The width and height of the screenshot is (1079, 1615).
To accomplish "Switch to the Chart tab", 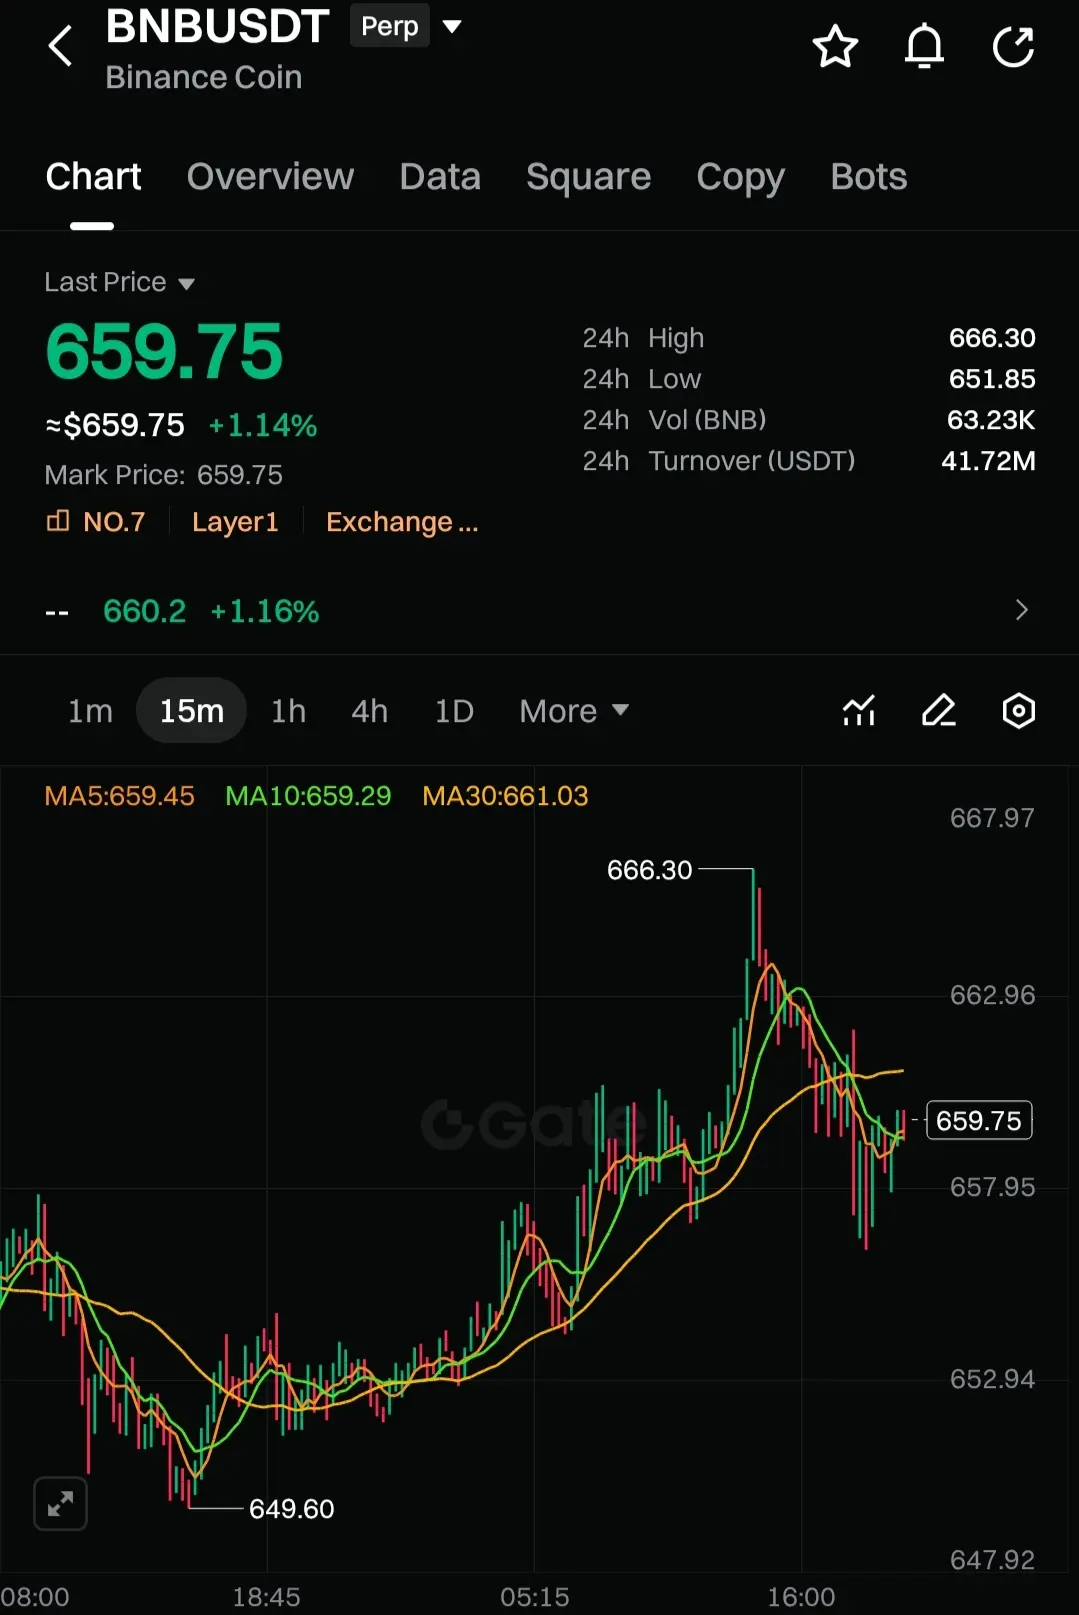I will tap(93, 177).
